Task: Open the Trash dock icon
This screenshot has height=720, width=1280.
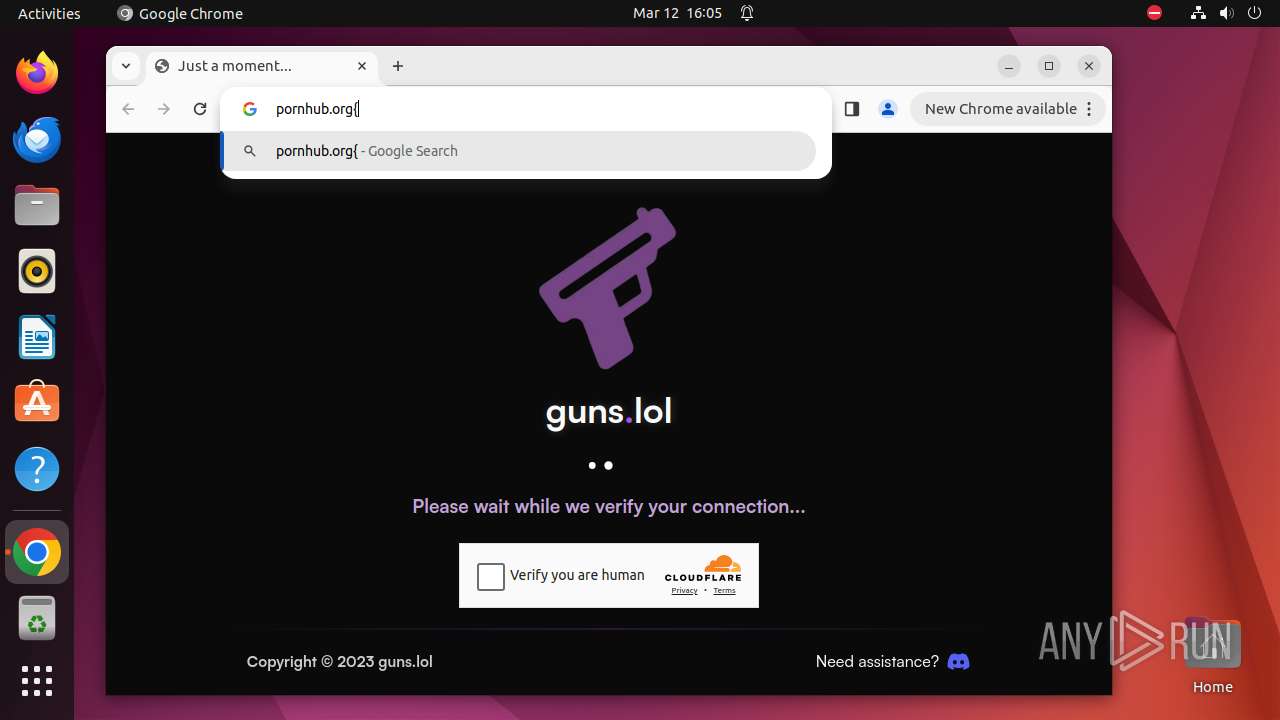Action: point(37,618)
